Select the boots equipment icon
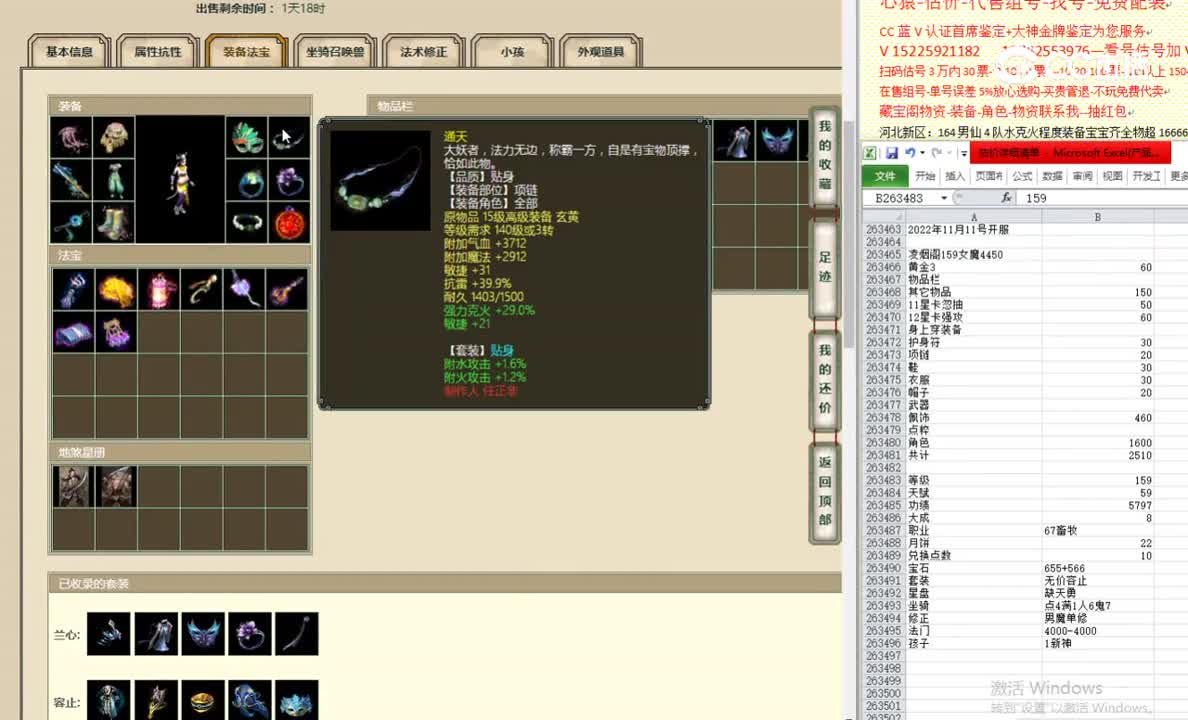 point(114,222)
